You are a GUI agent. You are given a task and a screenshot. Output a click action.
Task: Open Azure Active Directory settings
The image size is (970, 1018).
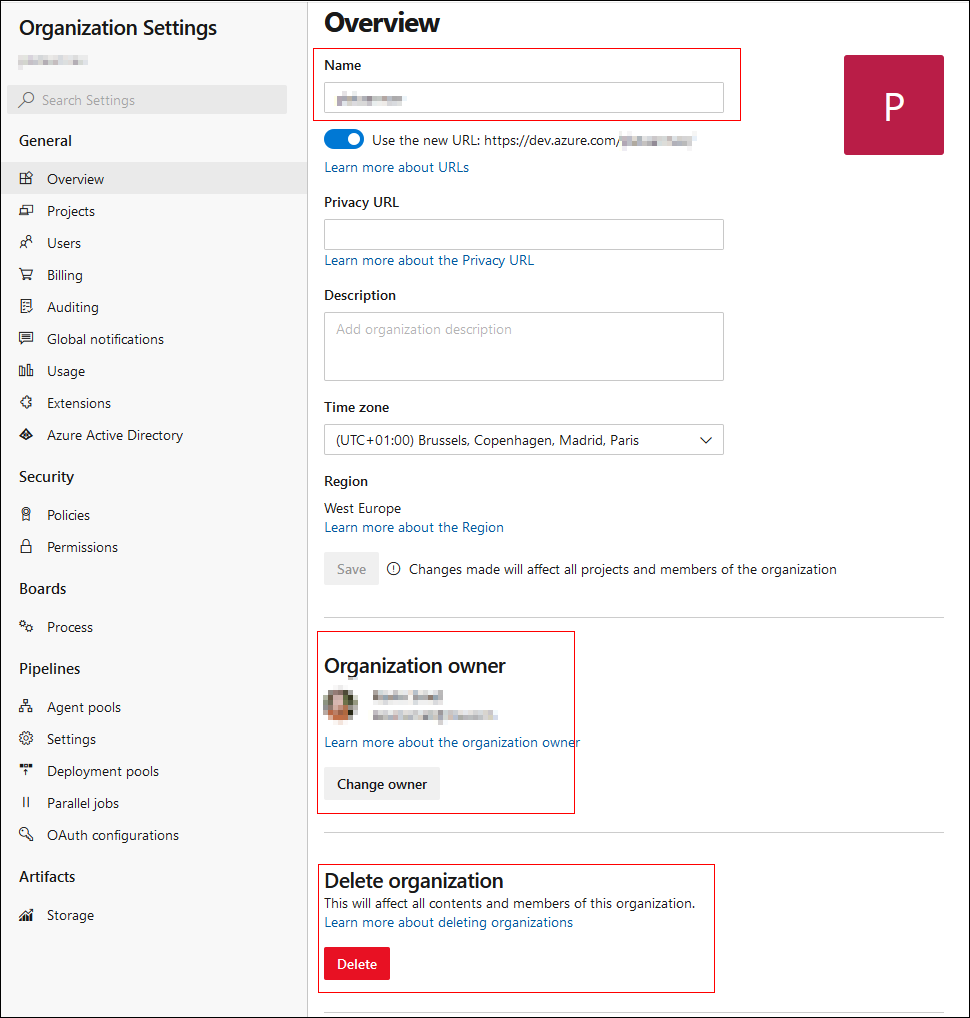point(154,434)
